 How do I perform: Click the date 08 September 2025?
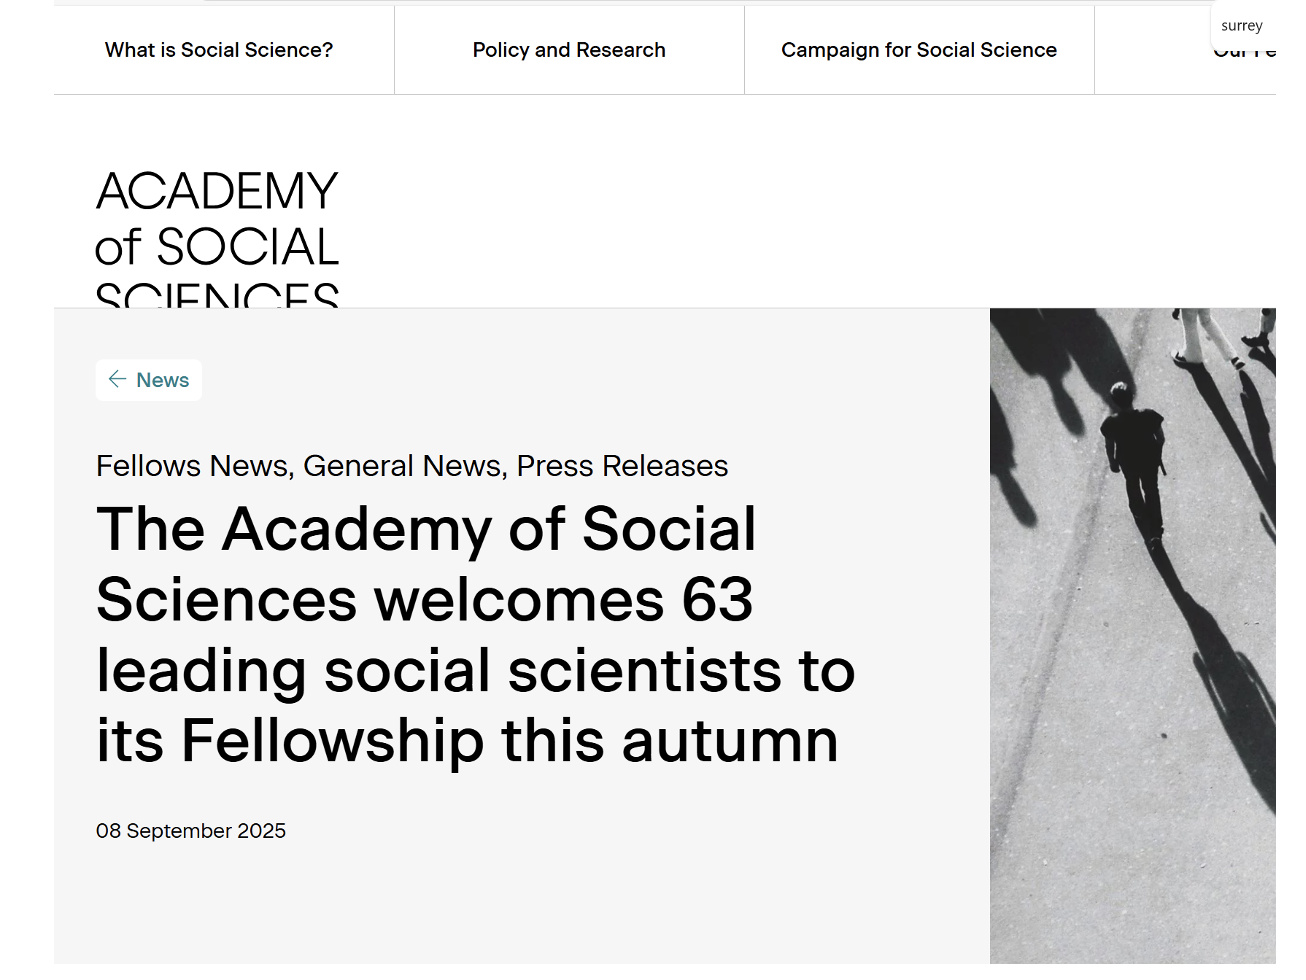191,831
